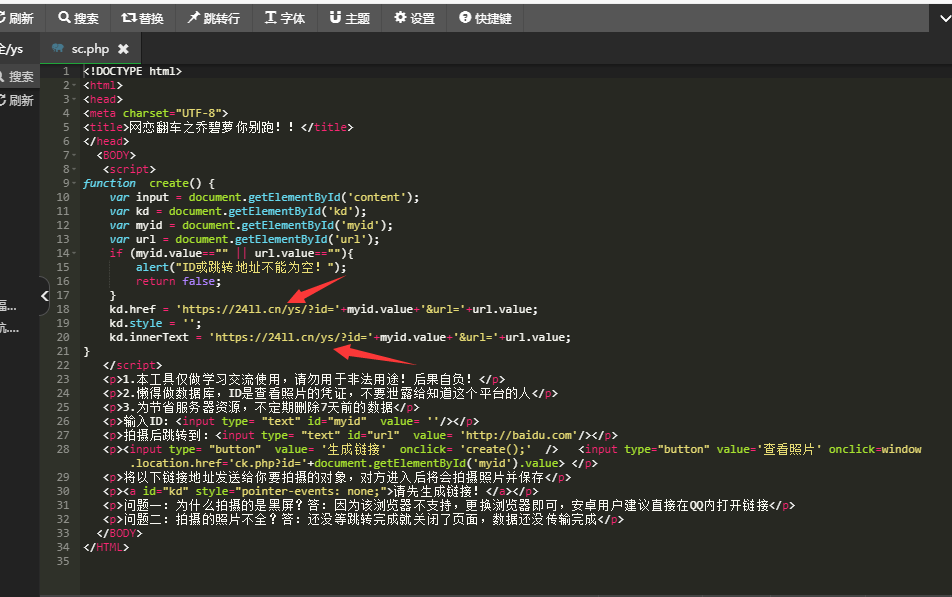Collapse the left sidebar panel with arrow handle
The width and height of the screenshot is (952, 597).
(44, 296)
